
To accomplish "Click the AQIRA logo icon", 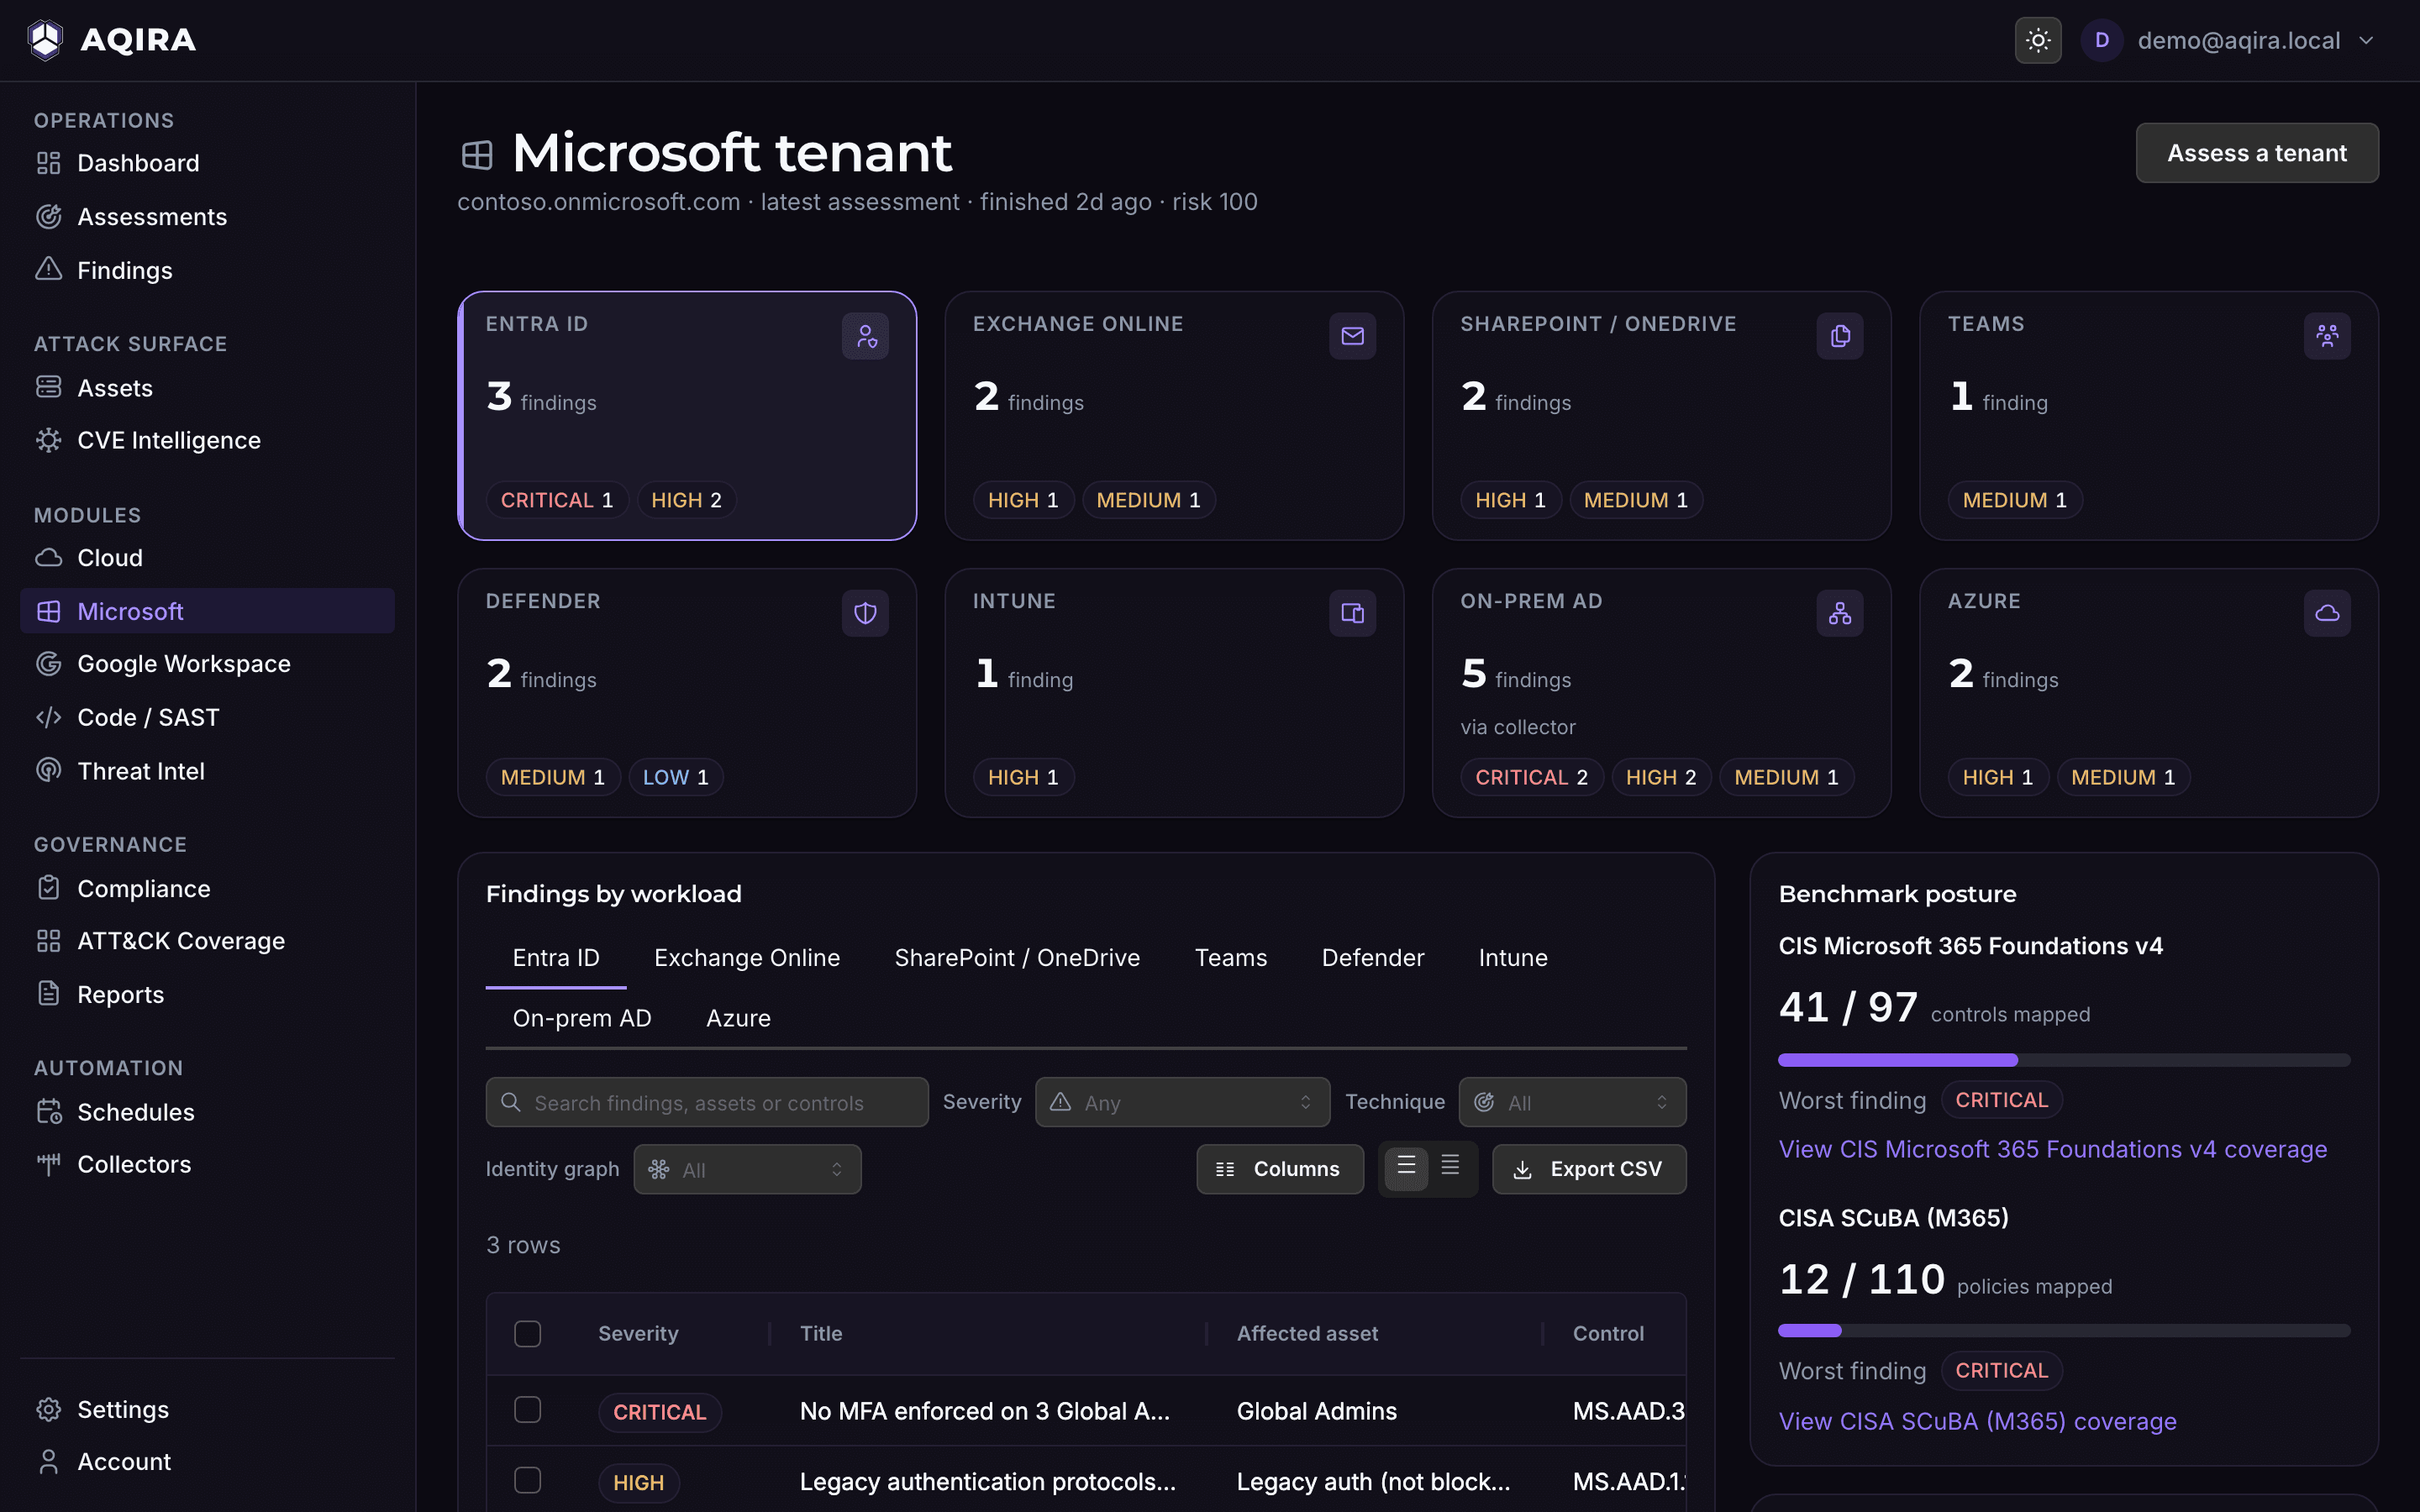I will (45, 40).
